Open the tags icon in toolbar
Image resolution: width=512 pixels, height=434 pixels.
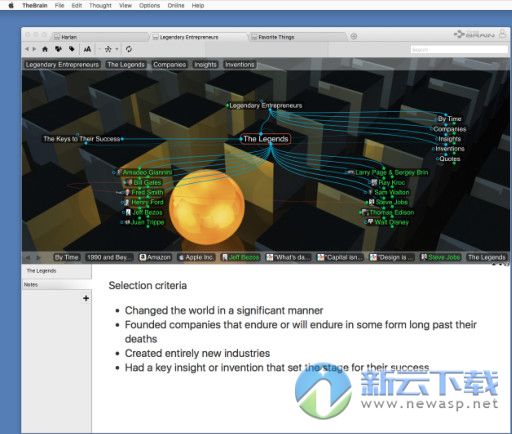71,49
